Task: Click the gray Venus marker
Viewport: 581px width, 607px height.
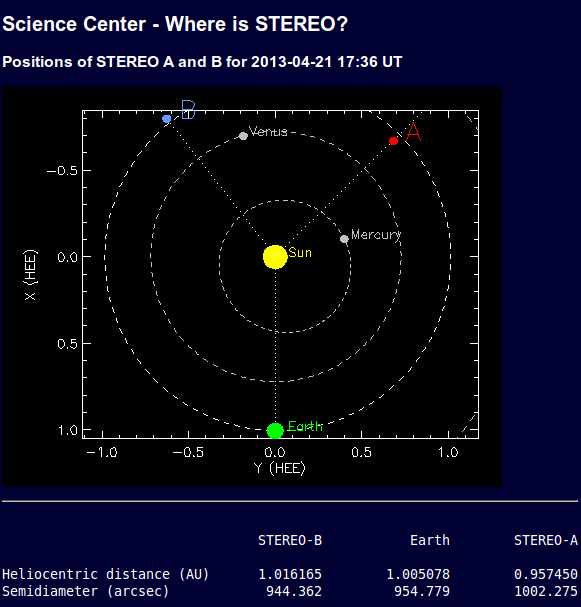Action: click(243, 136)
